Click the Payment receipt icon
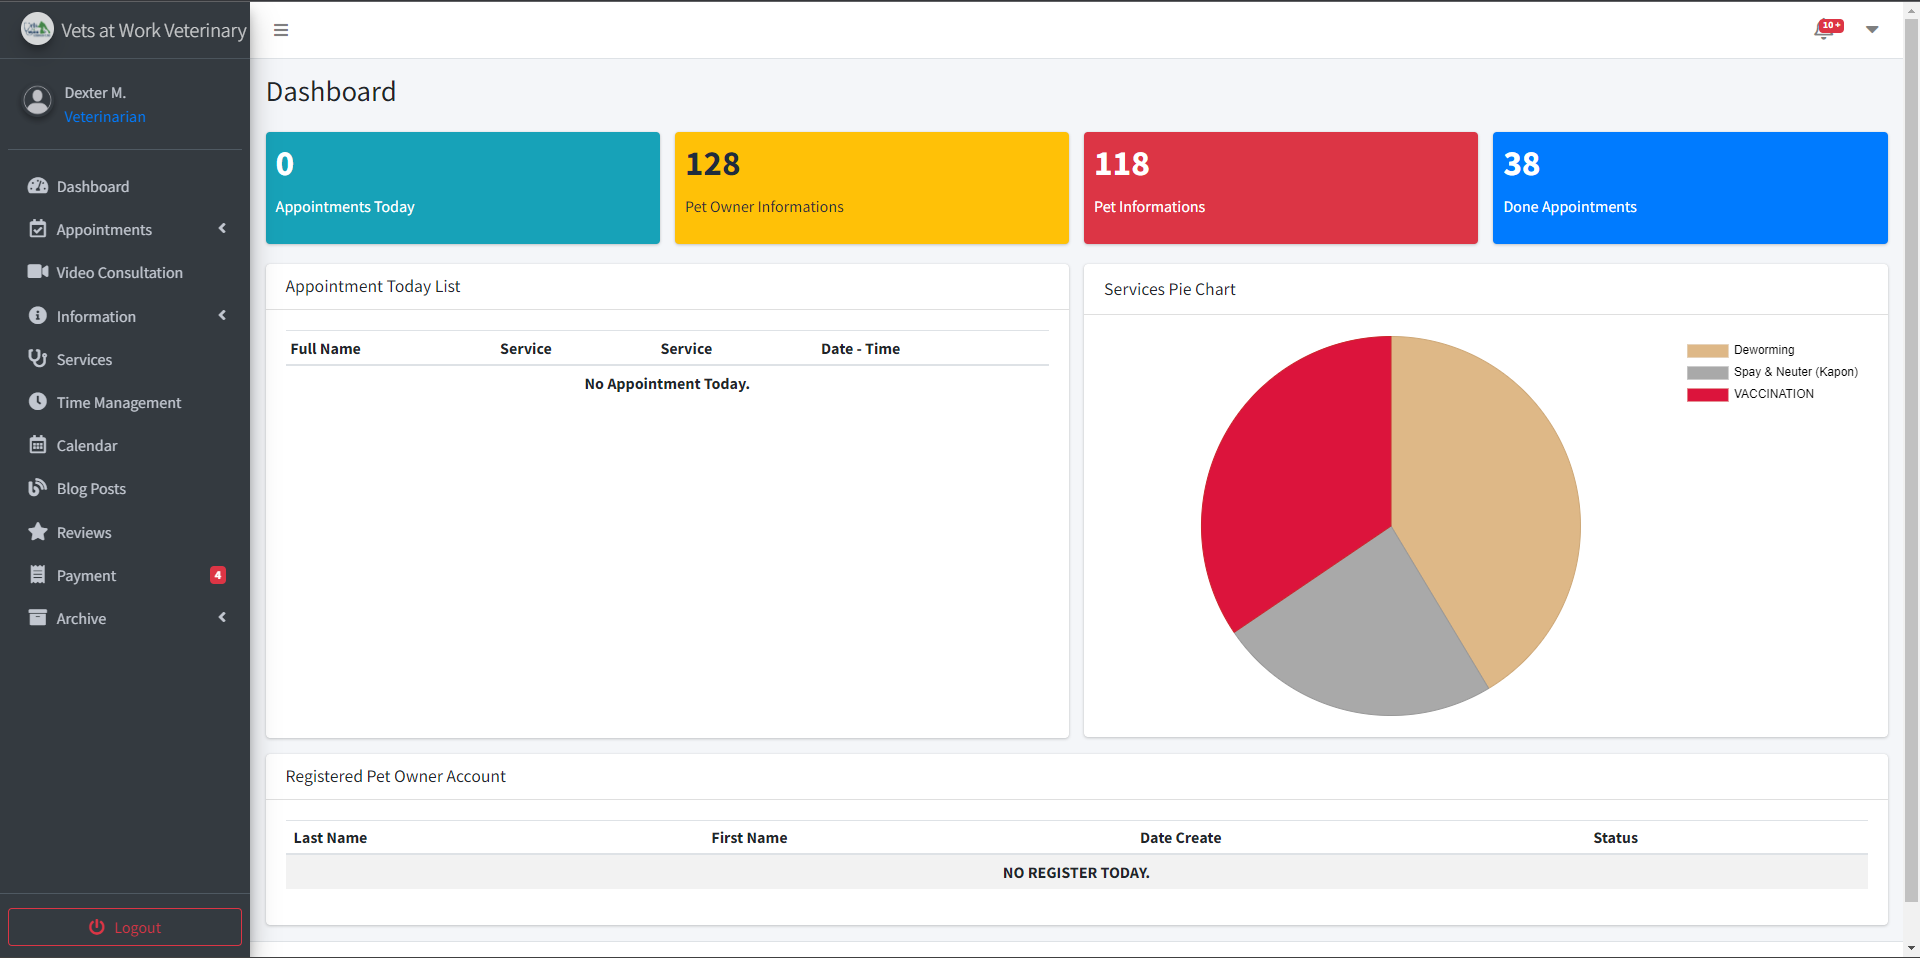Screen dimensions: 1920x958 (x=38, y=574)
